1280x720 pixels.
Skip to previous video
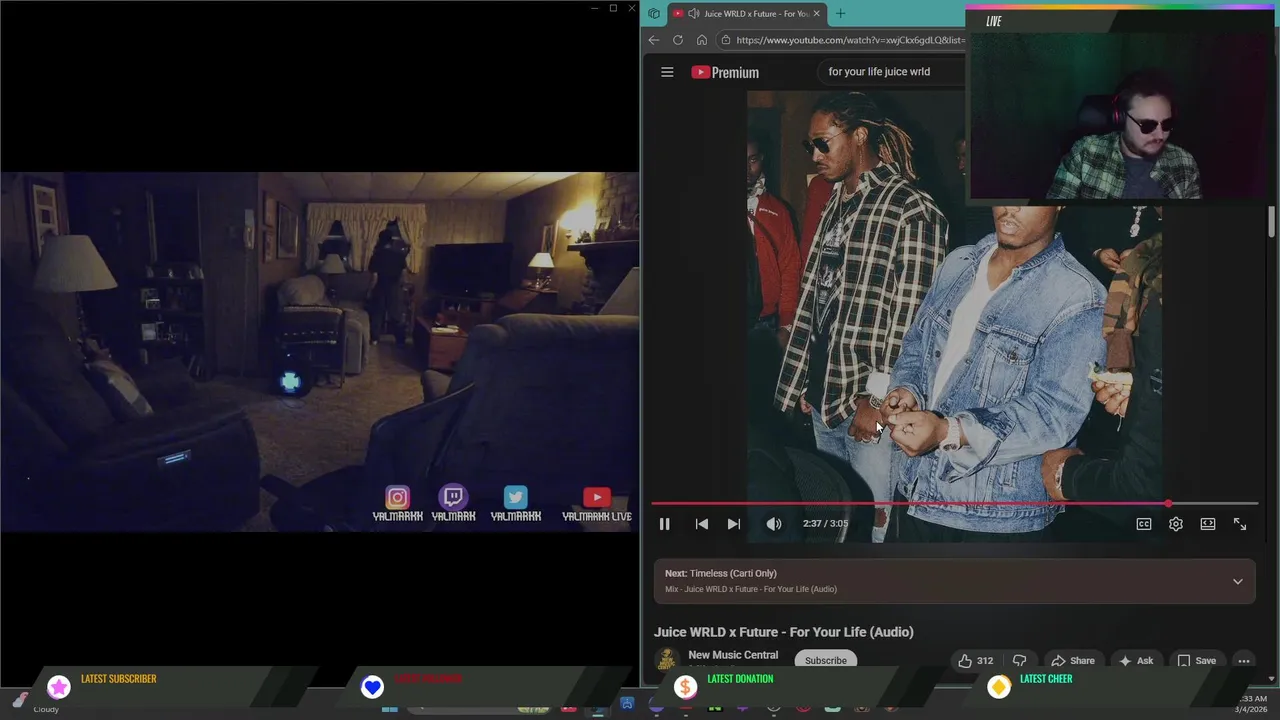[x=702, y=524]
